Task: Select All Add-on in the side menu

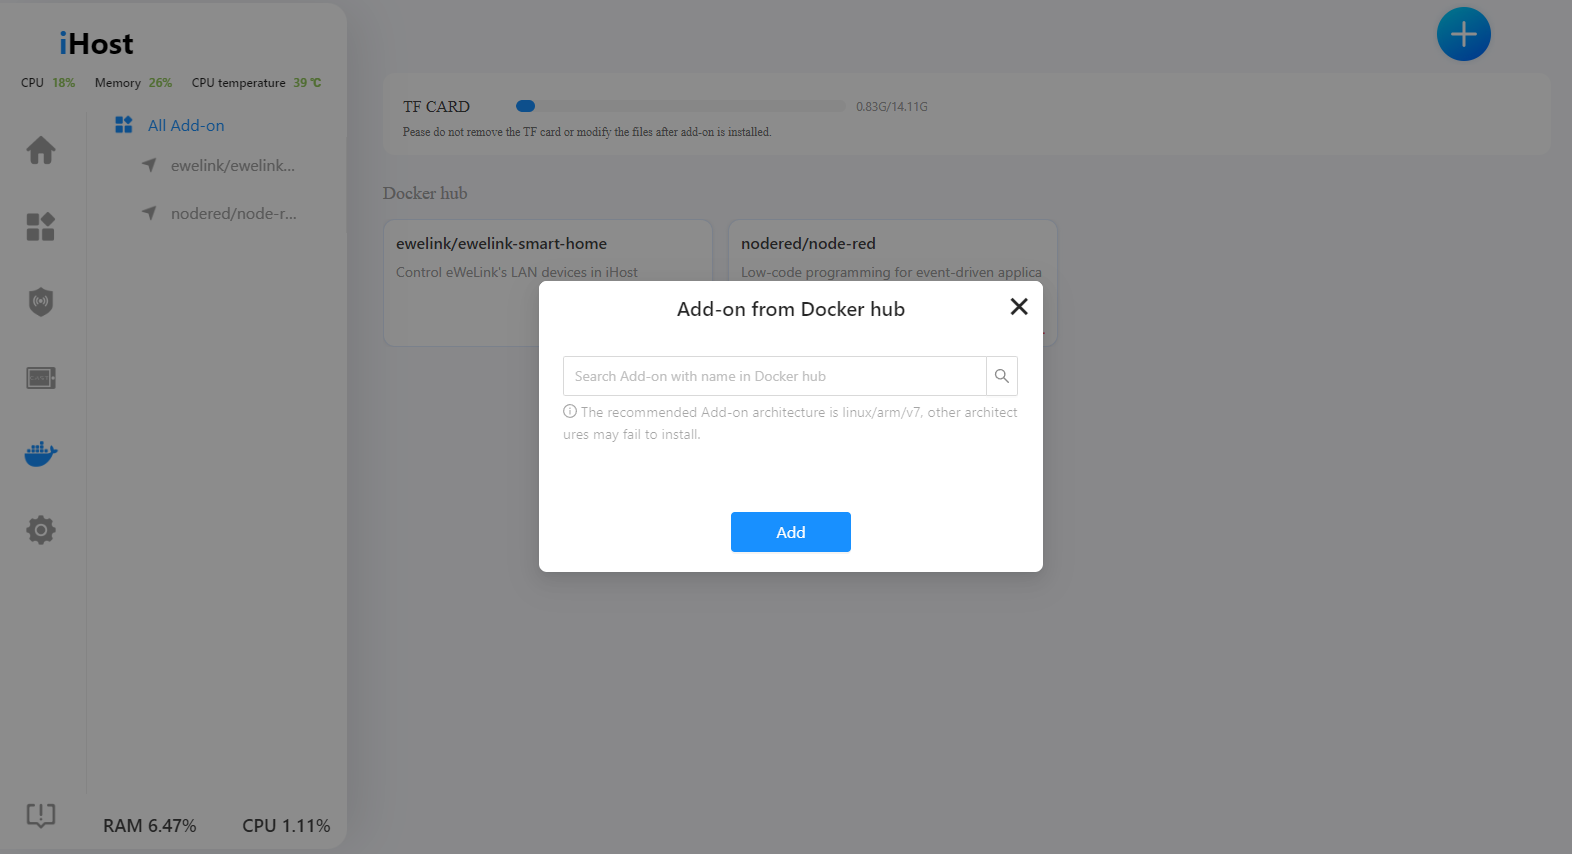Action: coord(186,125)
